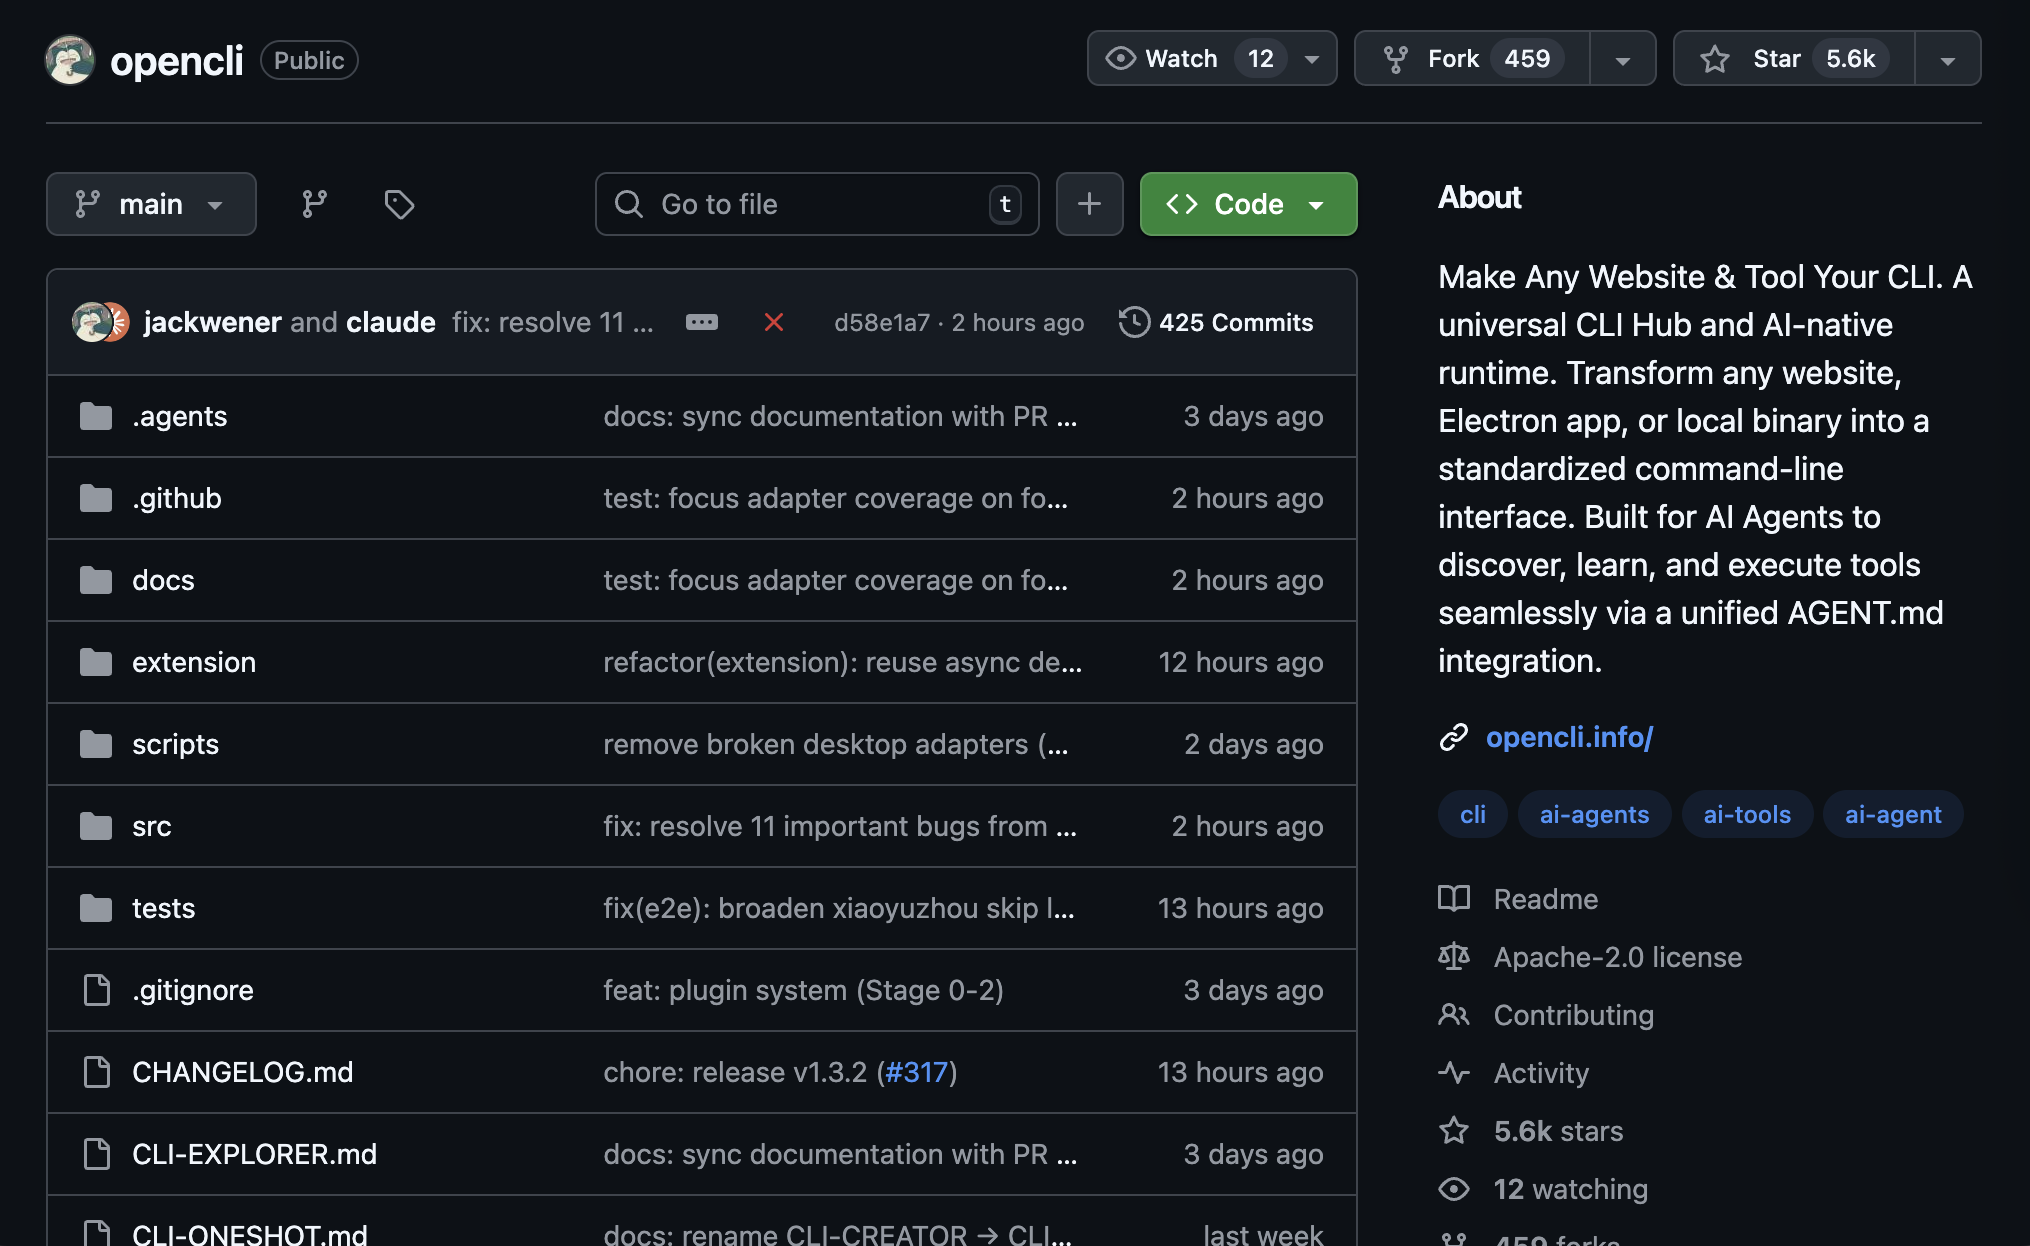2030x1246 pixels.
Task: Expand commit message ellipsis button
Action: pyautogui.click(x=701, y=322)
